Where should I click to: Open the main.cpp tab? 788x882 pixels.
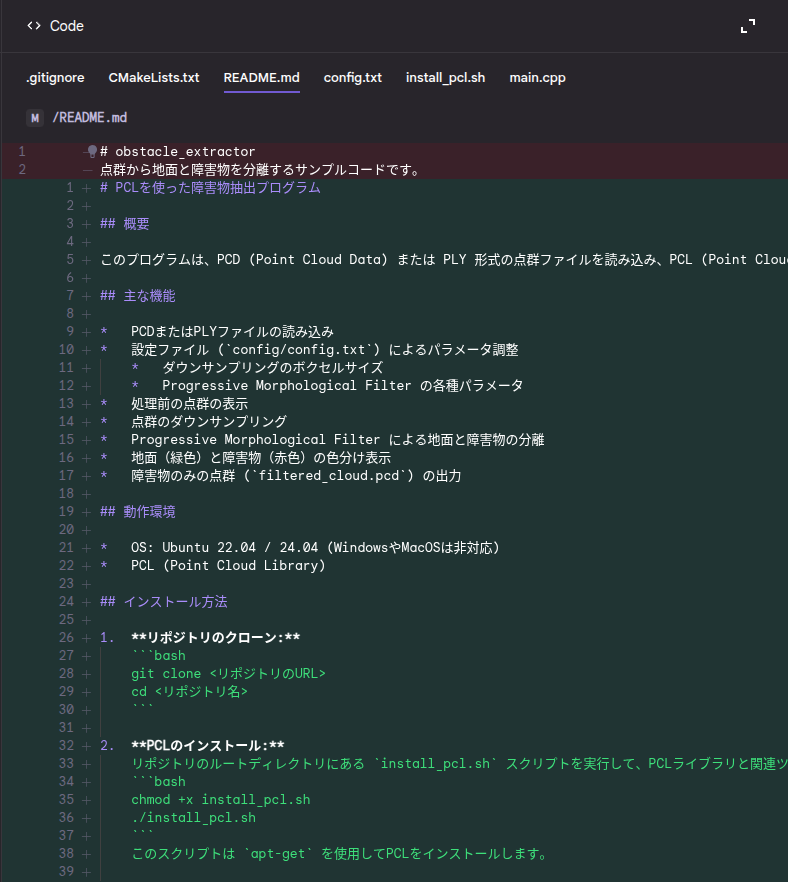(538, 78)
